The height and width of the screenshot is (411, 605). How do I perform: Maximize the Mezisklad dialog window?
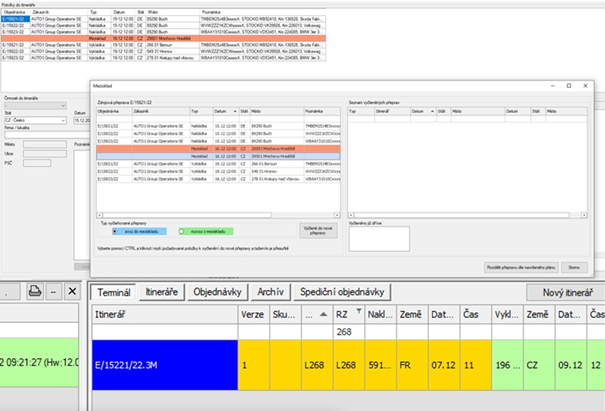569,86
